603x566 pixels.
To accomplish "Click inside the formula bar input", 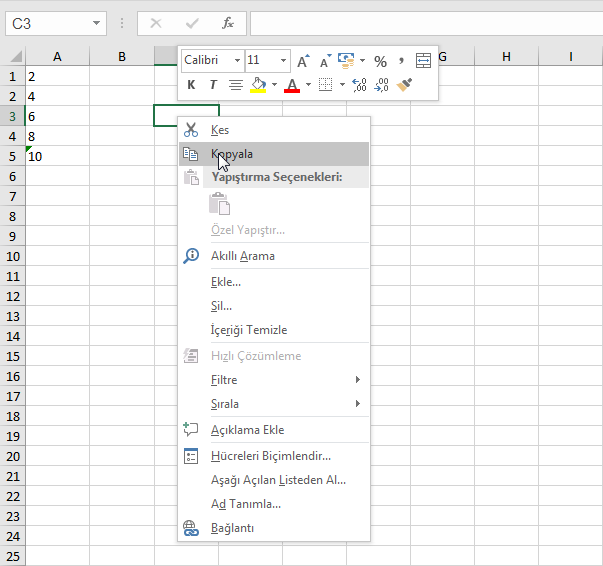I will point(426,24).
